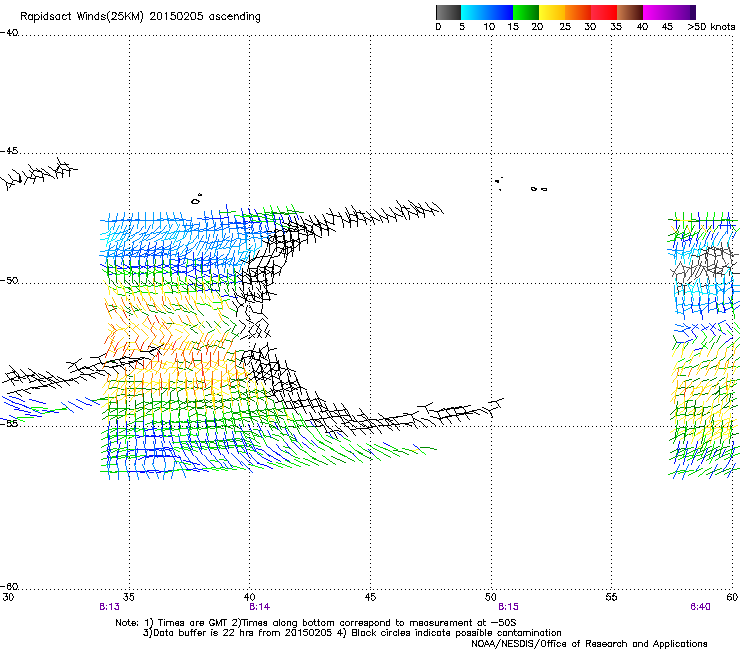Click the '-60' latitude axis label

click(x=9, y=586)
